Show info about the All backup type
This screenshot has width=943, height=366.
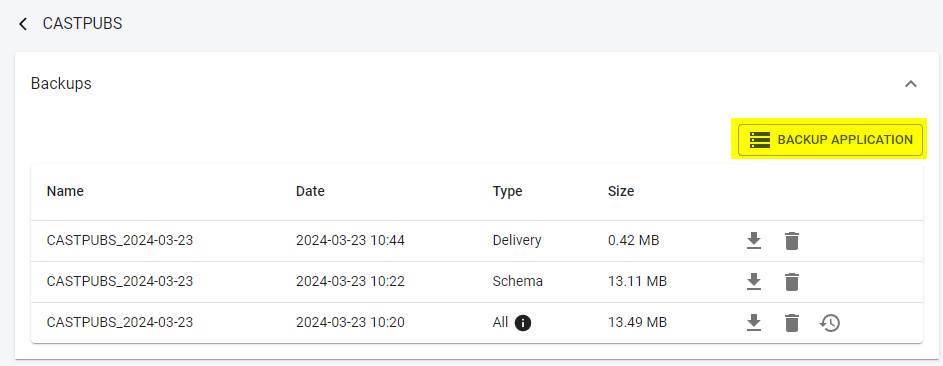click(x=523, y=323)
